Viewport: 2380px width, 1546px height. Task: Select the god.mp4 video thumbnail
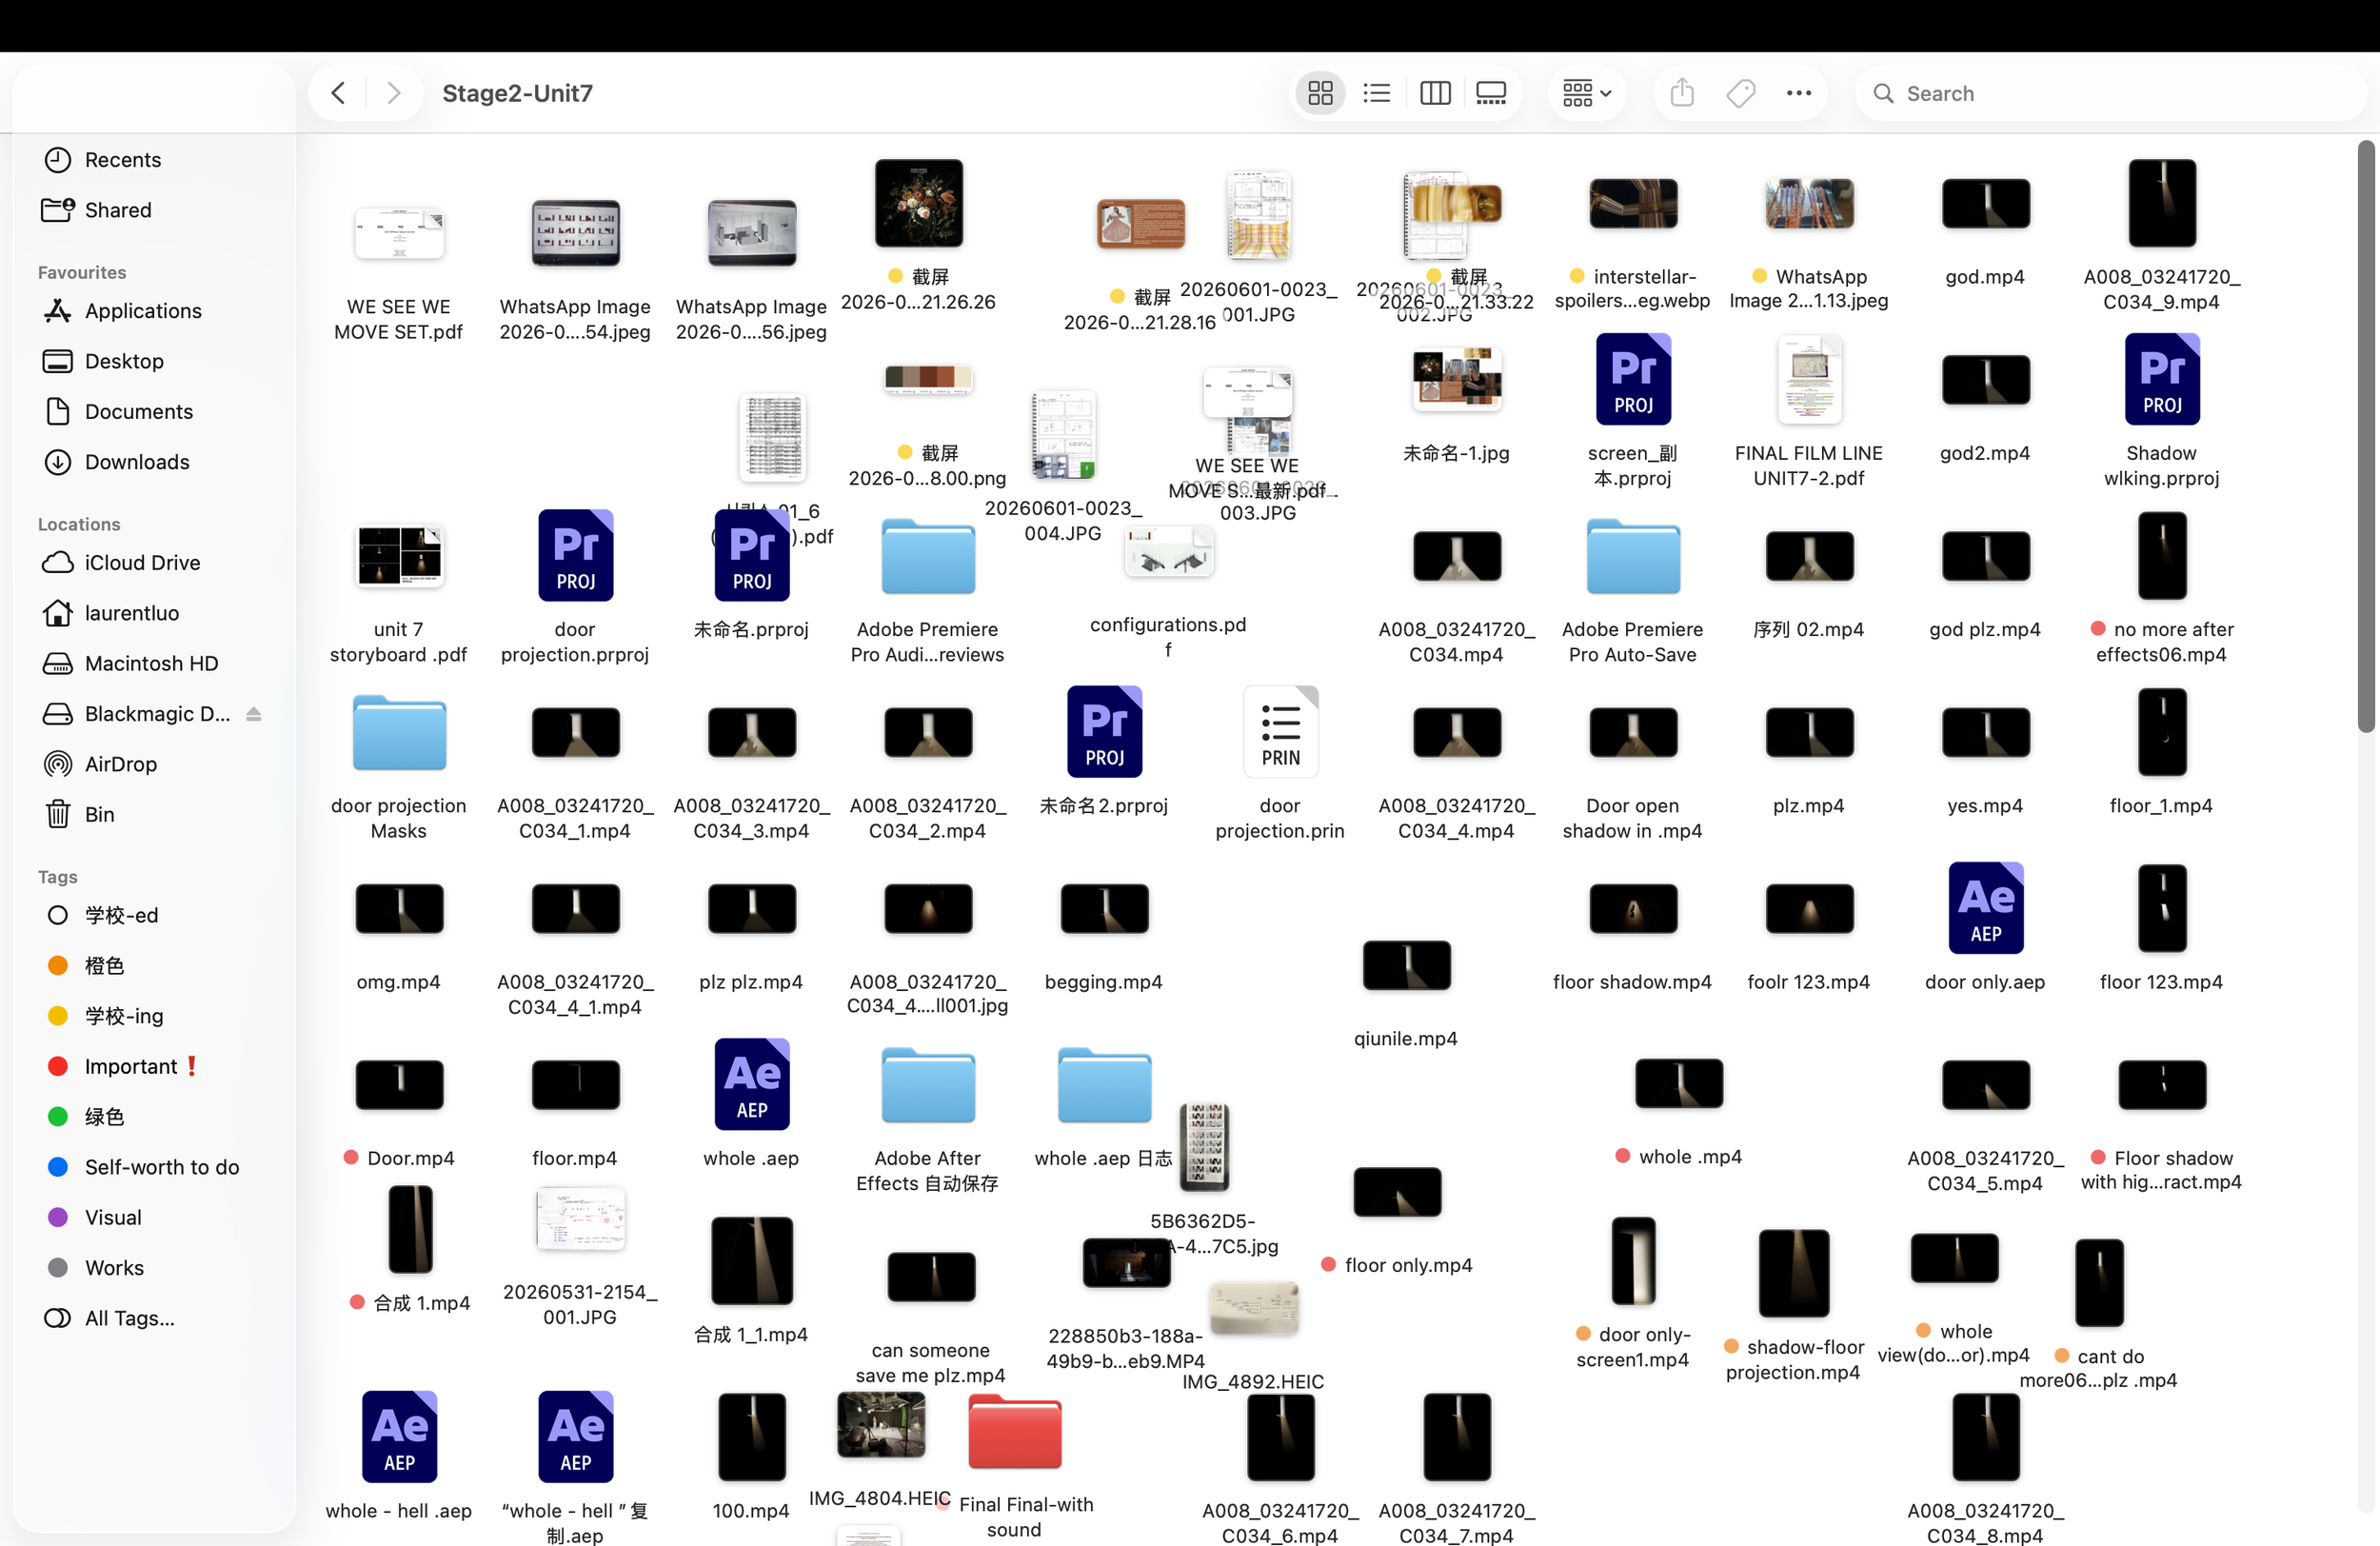pos(1985,204)
